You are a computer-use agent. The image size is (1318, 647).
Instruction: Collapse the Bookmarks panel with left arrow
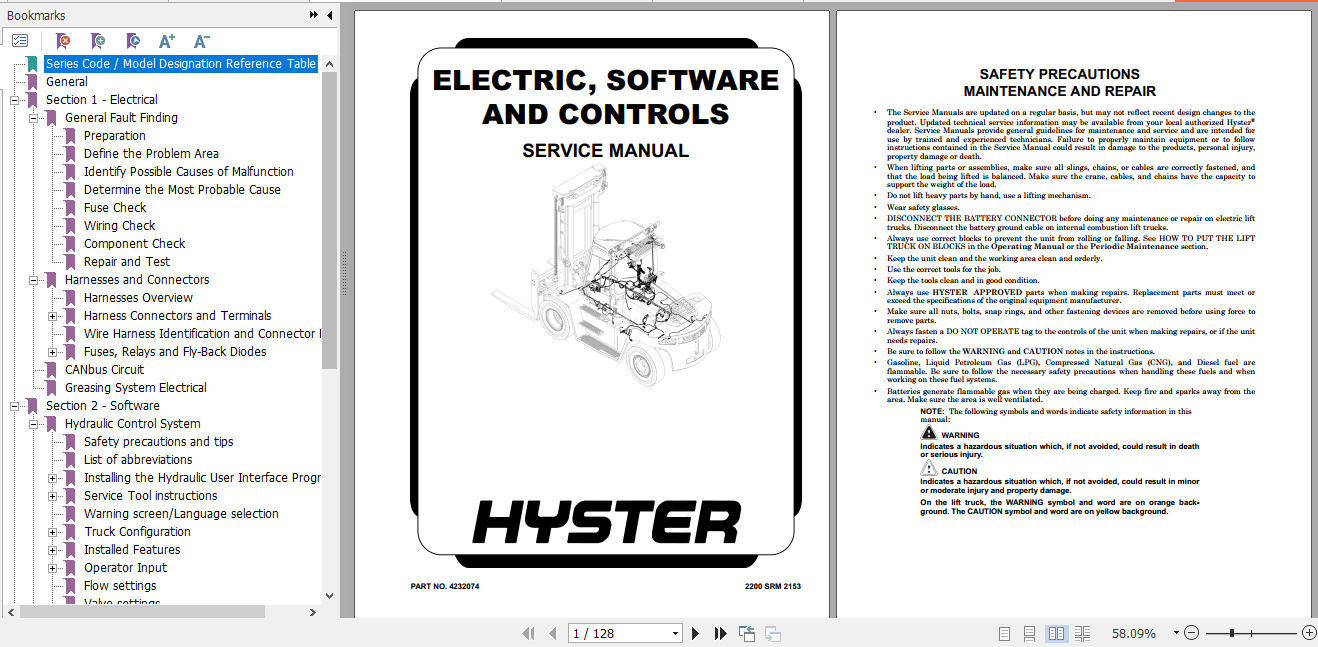tap(328, 15)
